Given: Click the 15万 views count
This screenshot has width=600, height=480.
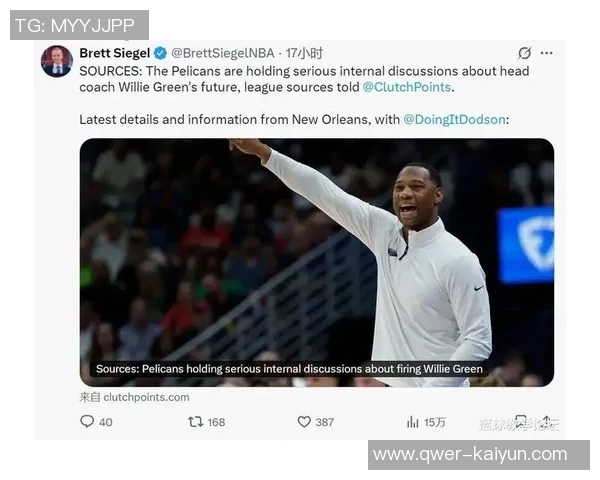Looking at the screenshot, I should click(x=435, y=422).
